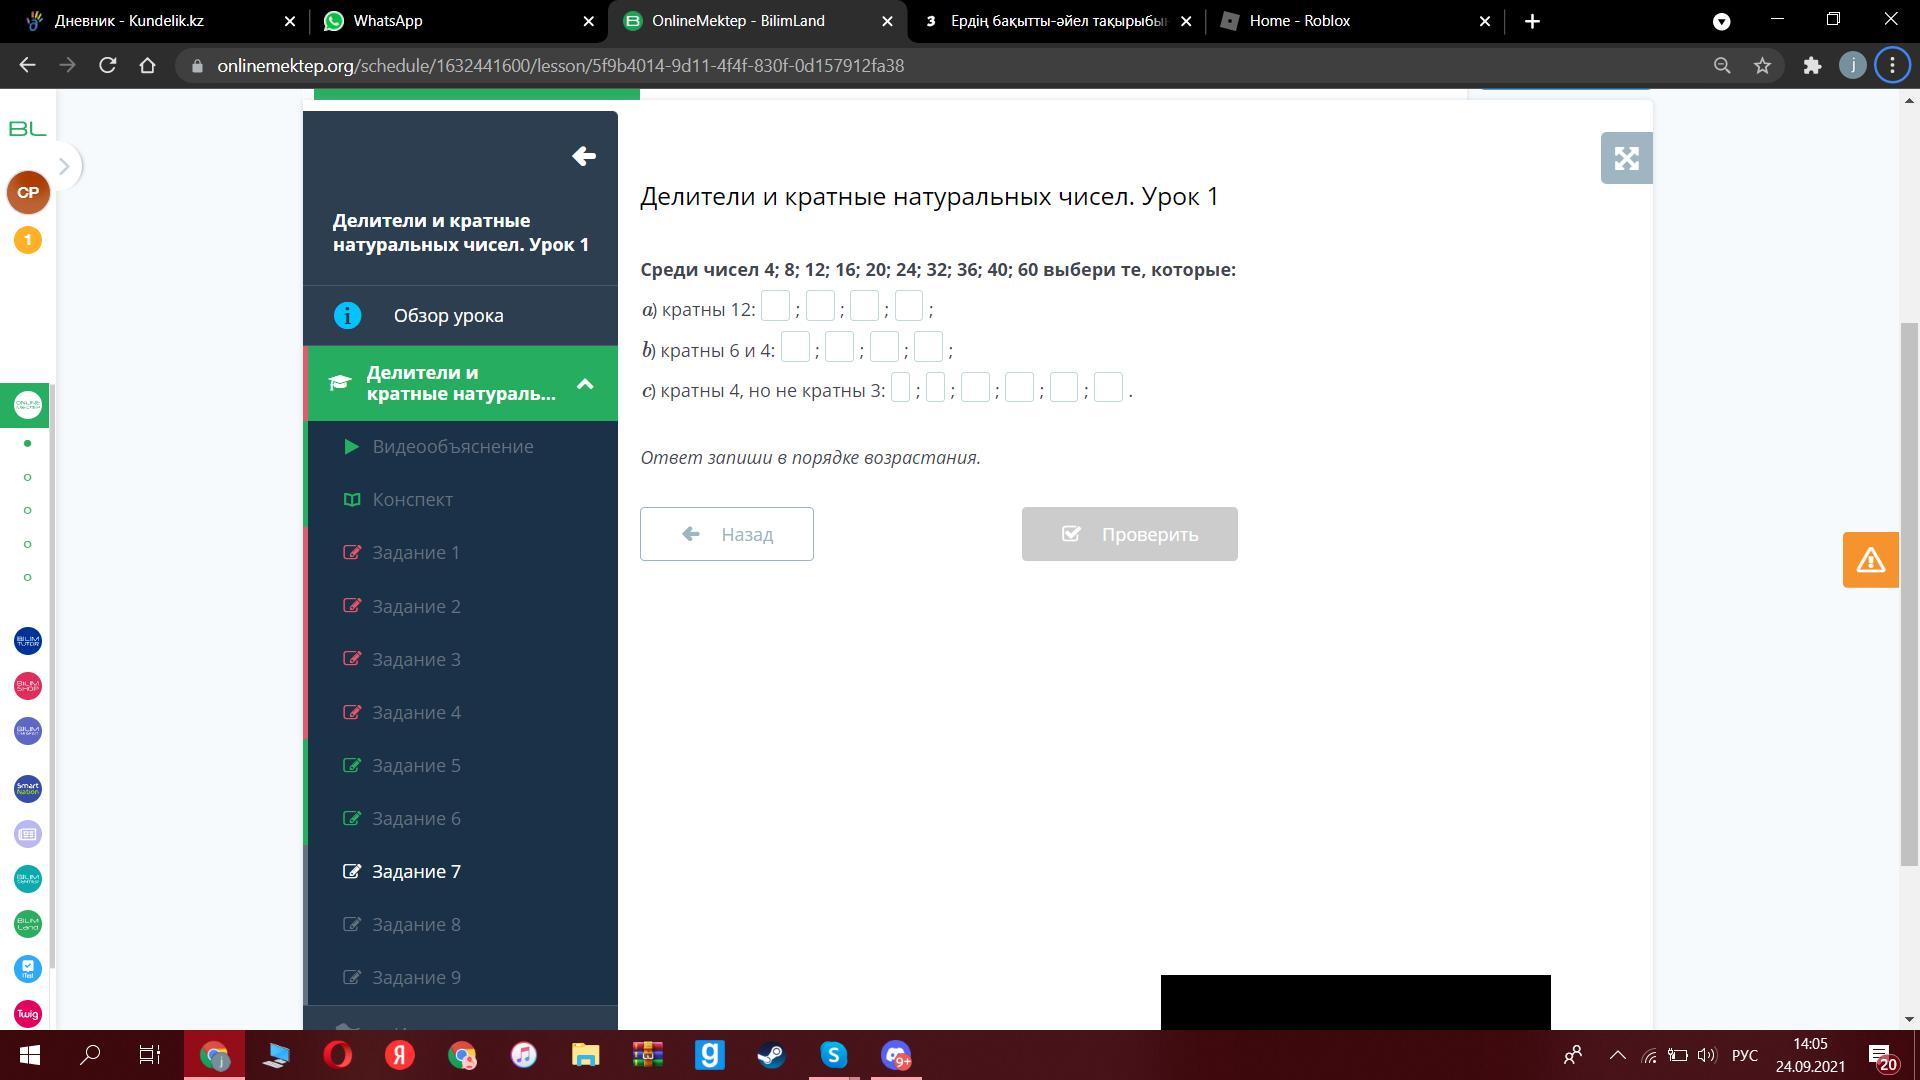Viewport: 1920px width, 1080px height.
Task: Click the fullscreen expand icon
Action: click(x=1626, y=158)
